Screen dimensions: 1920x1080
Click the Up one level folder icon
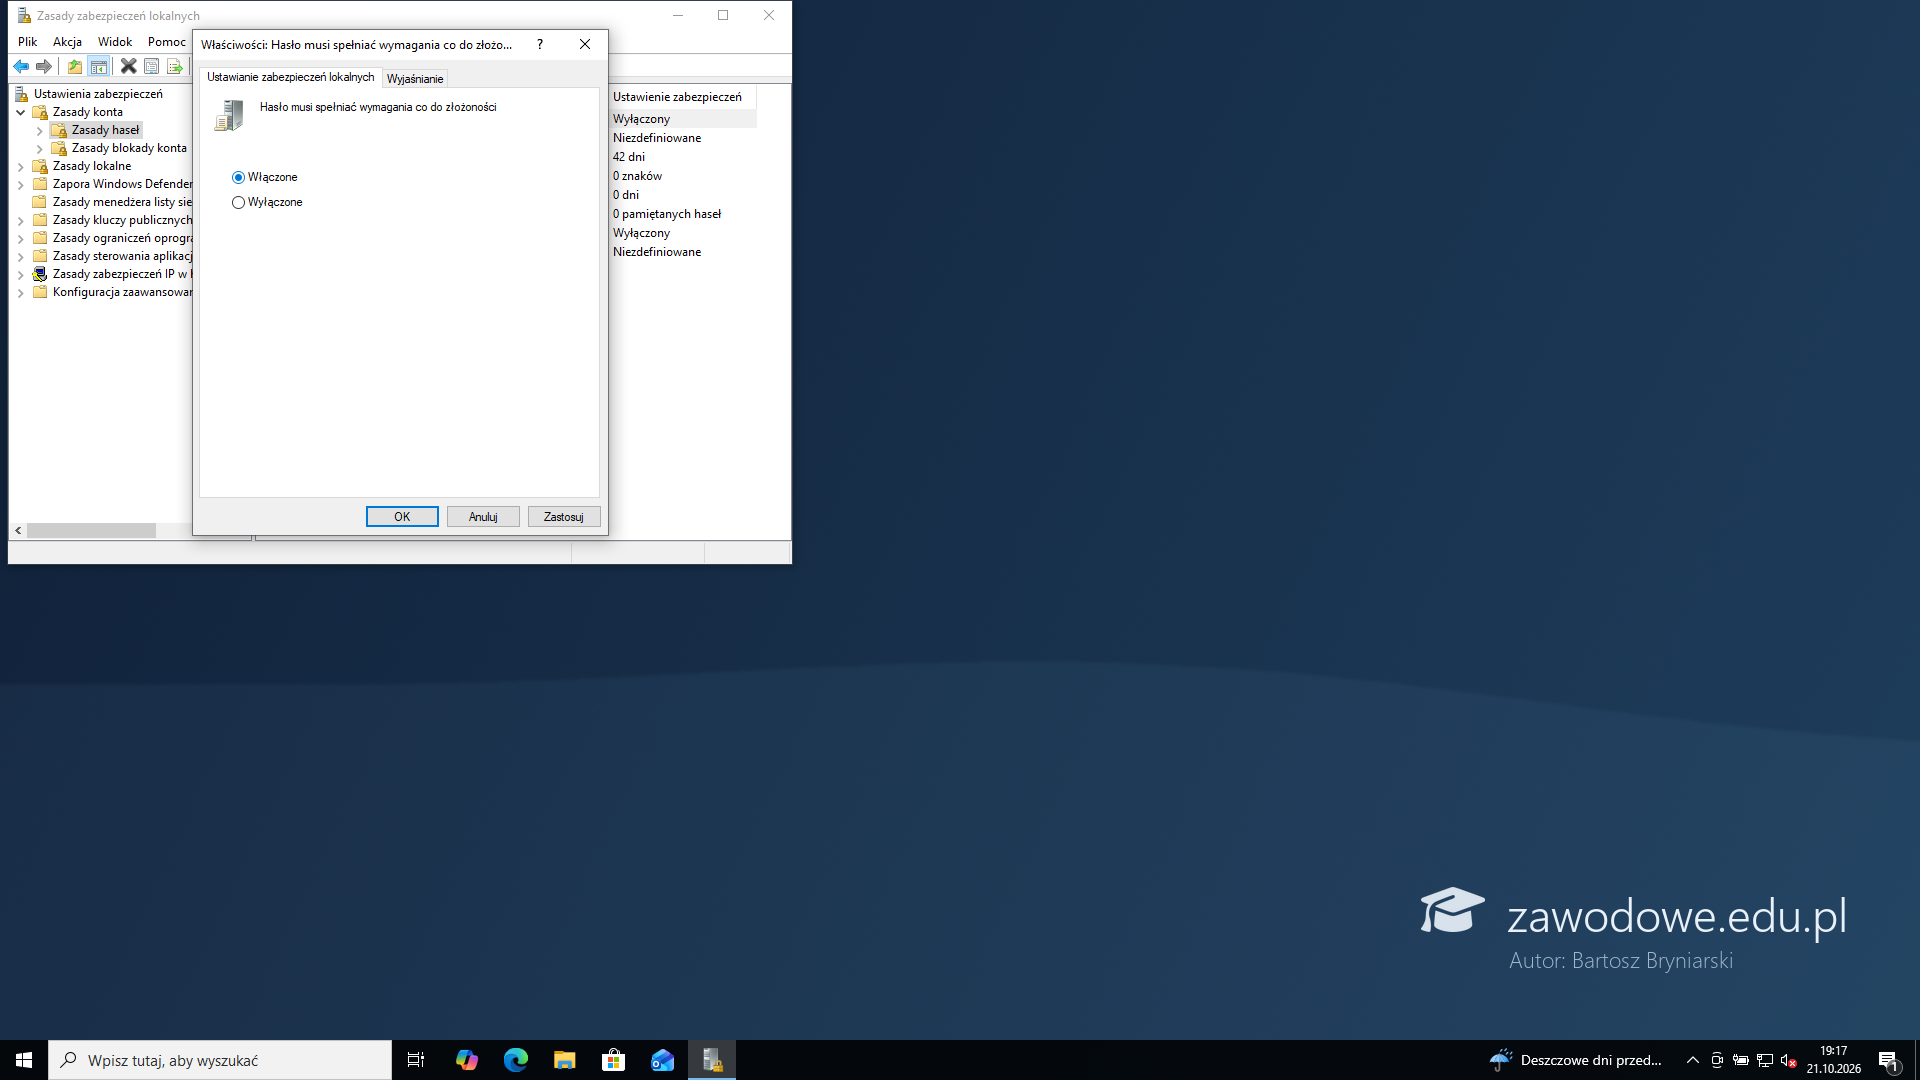tap(75, 66)
